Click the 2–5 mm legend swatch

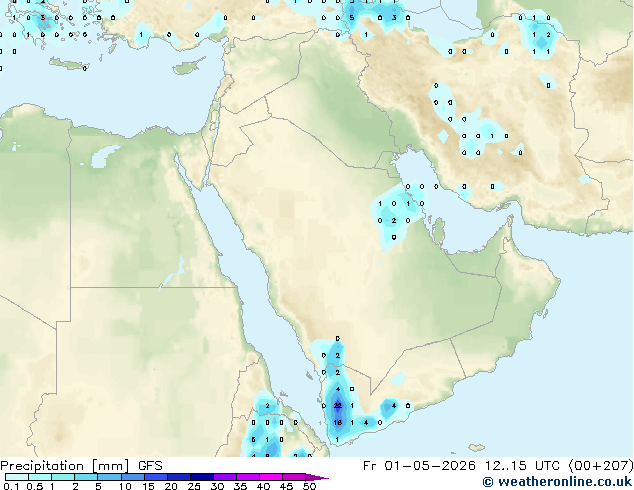(x=86, y=477)
